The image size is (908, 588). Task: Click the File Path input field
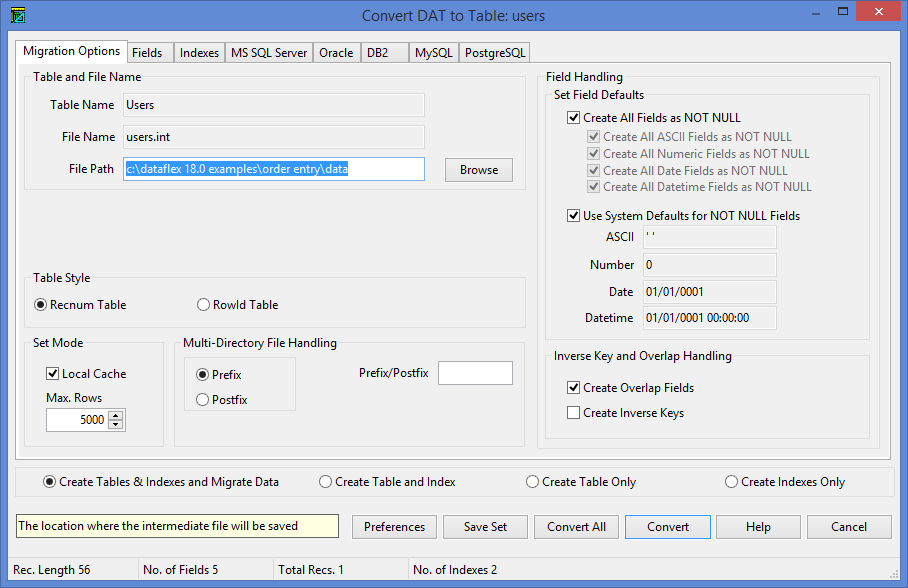(x=274, y=169)
